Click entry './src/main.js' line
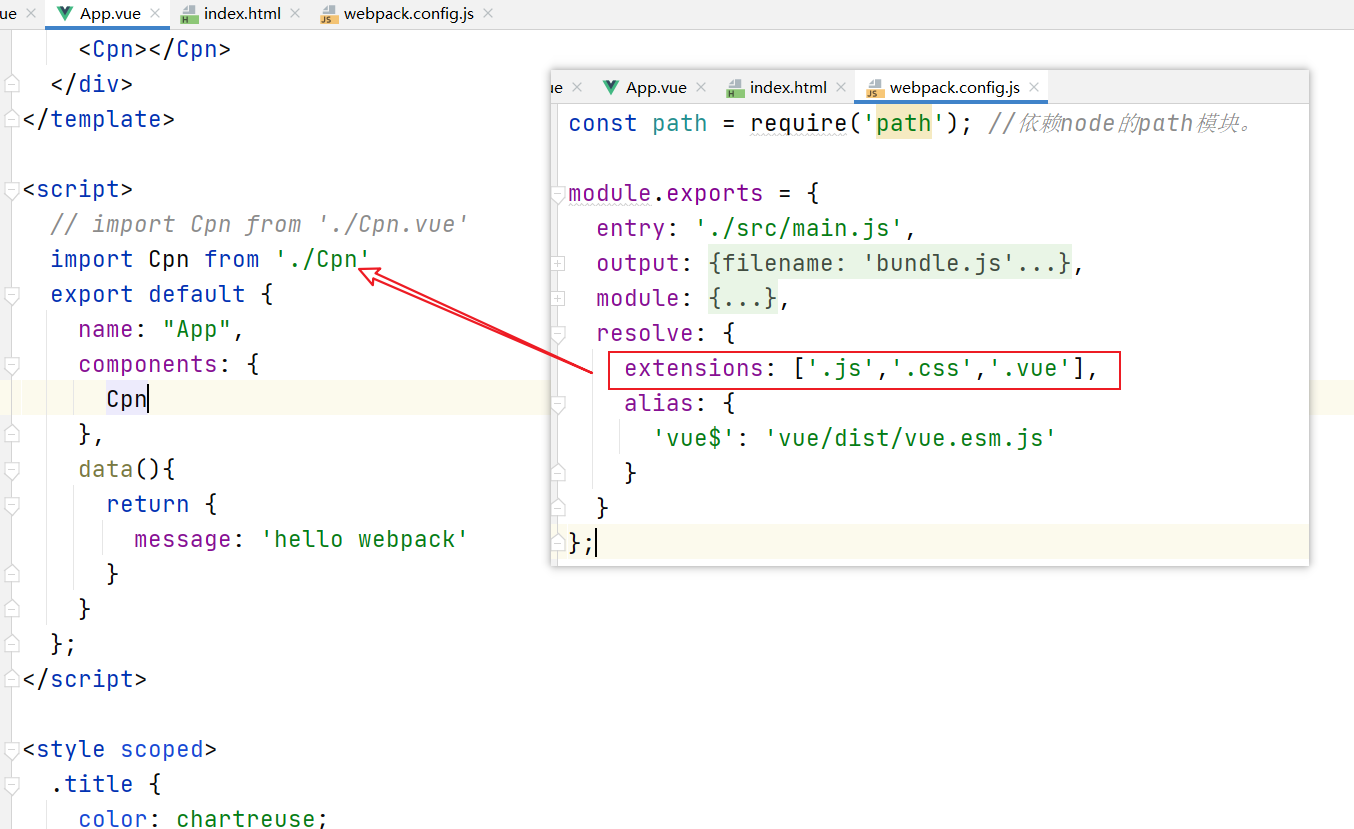Image resolution: width=1354 pixels, height=829 pixels. (756, 229)
